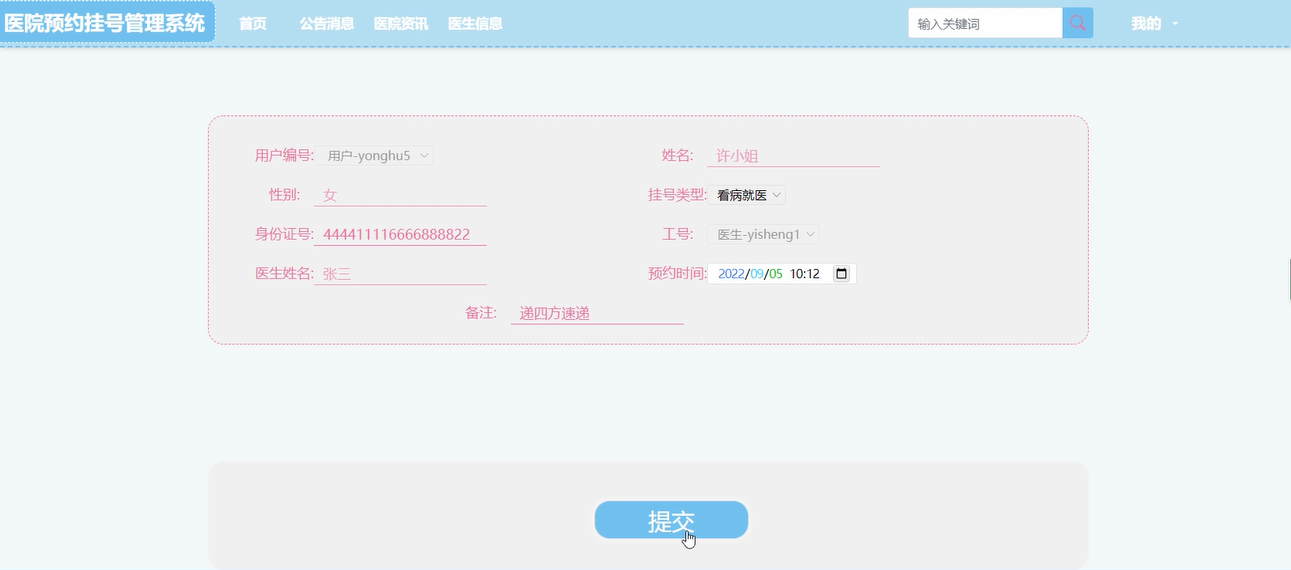Screen dimensions: 1291x570
Task: Open the 医院资讯 menu item
Action: [401, 23]
